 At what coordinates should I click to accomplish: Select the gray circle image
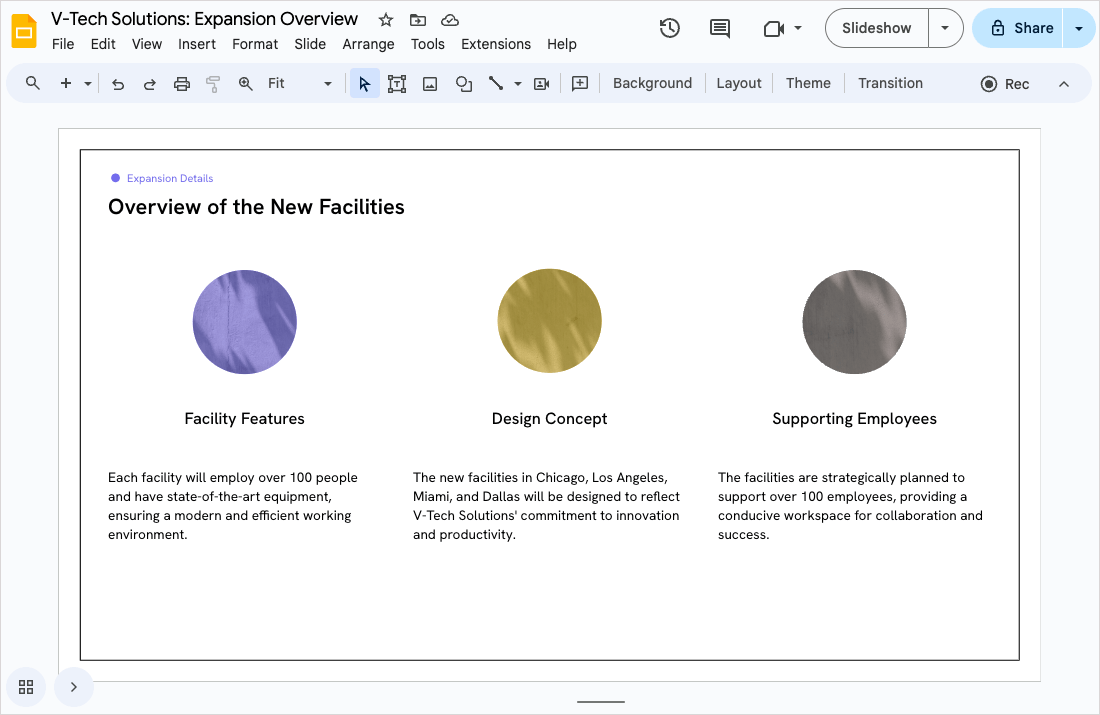[x=854, y=322]
